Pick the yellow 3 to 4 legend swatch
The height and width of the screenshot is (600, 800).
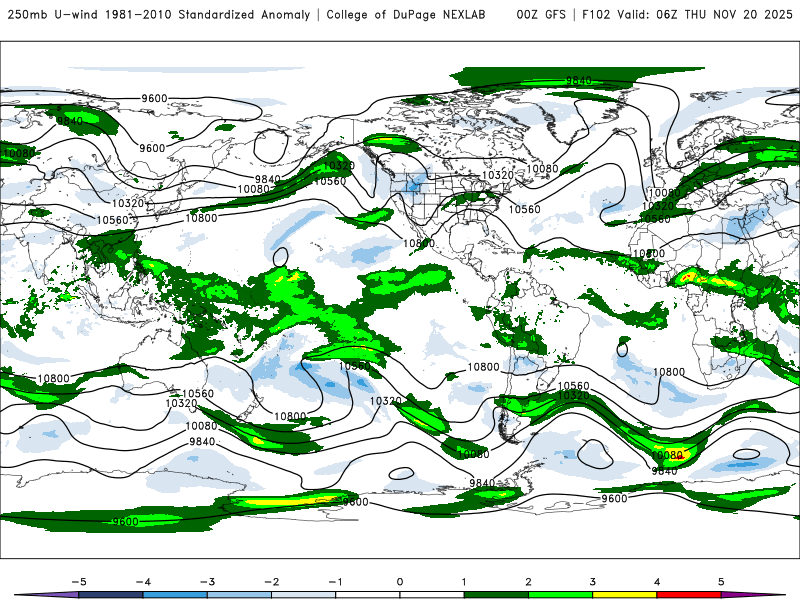tap(625, 595)
